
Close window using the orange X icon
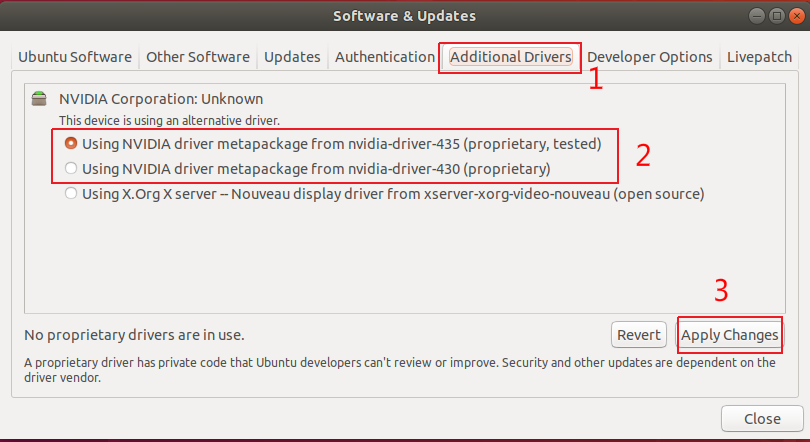pos(797,16)
